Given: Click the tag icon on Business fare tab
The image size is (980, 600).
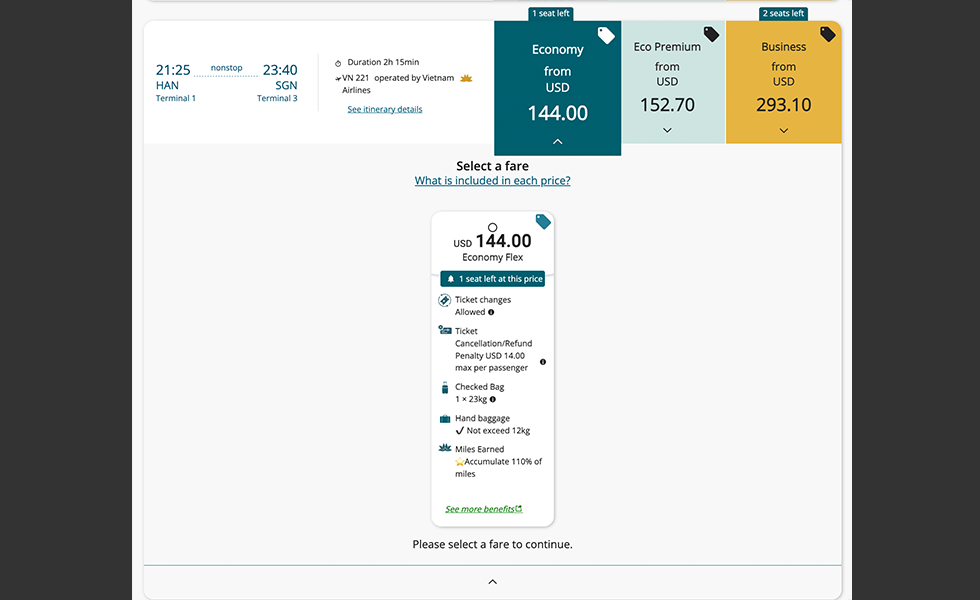Looking at the screenshot, I should [827, 34].
